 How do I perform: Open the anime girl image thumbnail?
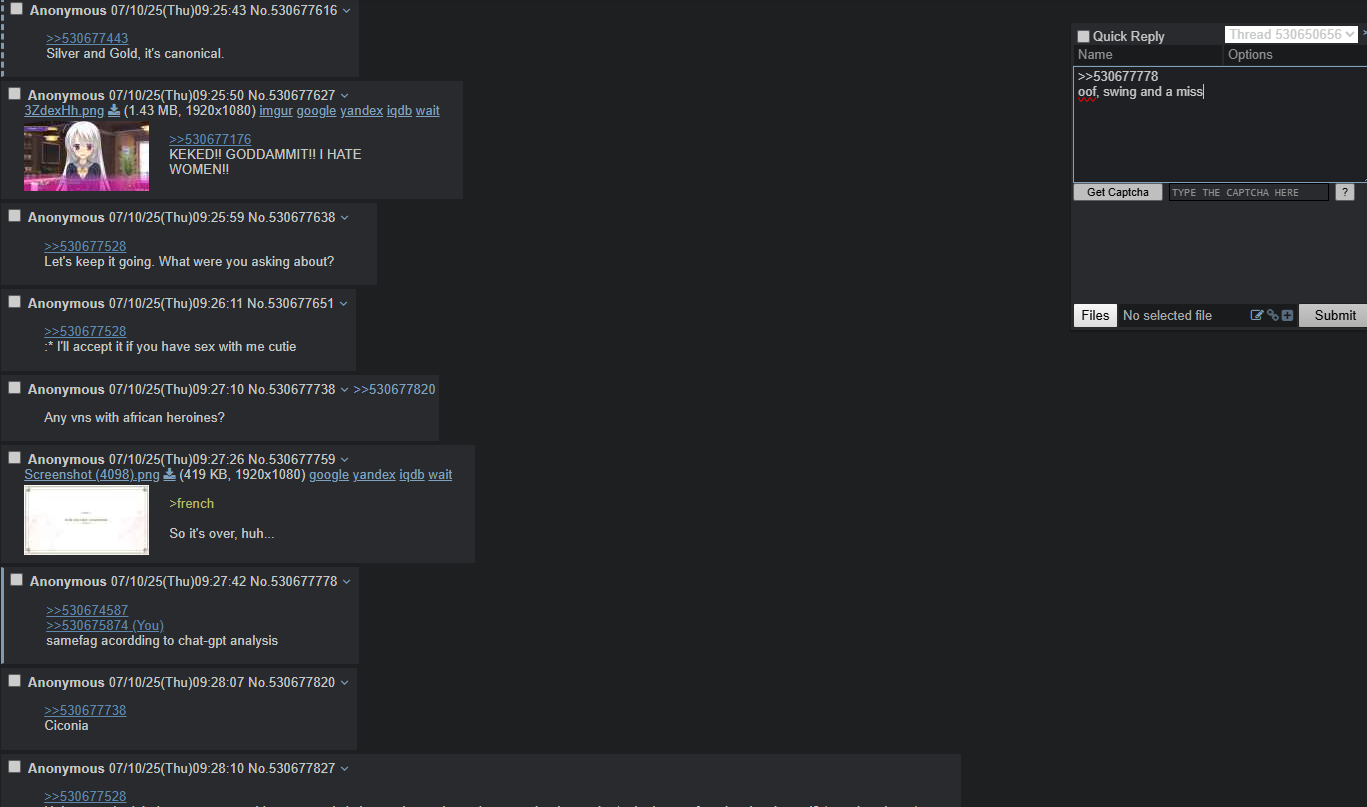[87, 157]
